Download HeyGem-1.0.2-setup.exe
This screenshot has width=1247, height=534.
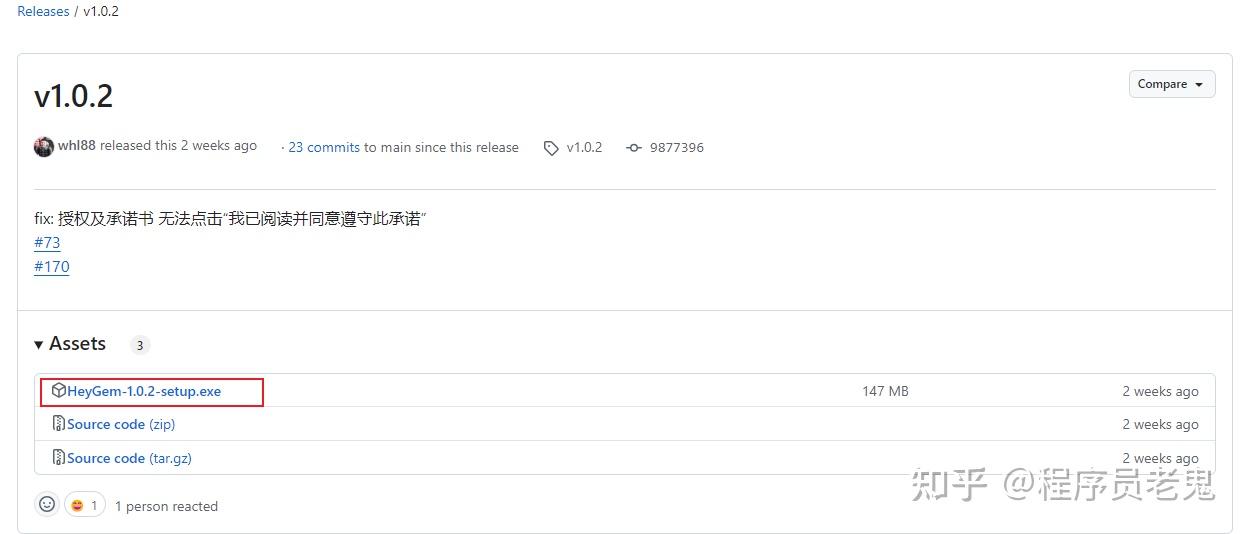[144, 391]
